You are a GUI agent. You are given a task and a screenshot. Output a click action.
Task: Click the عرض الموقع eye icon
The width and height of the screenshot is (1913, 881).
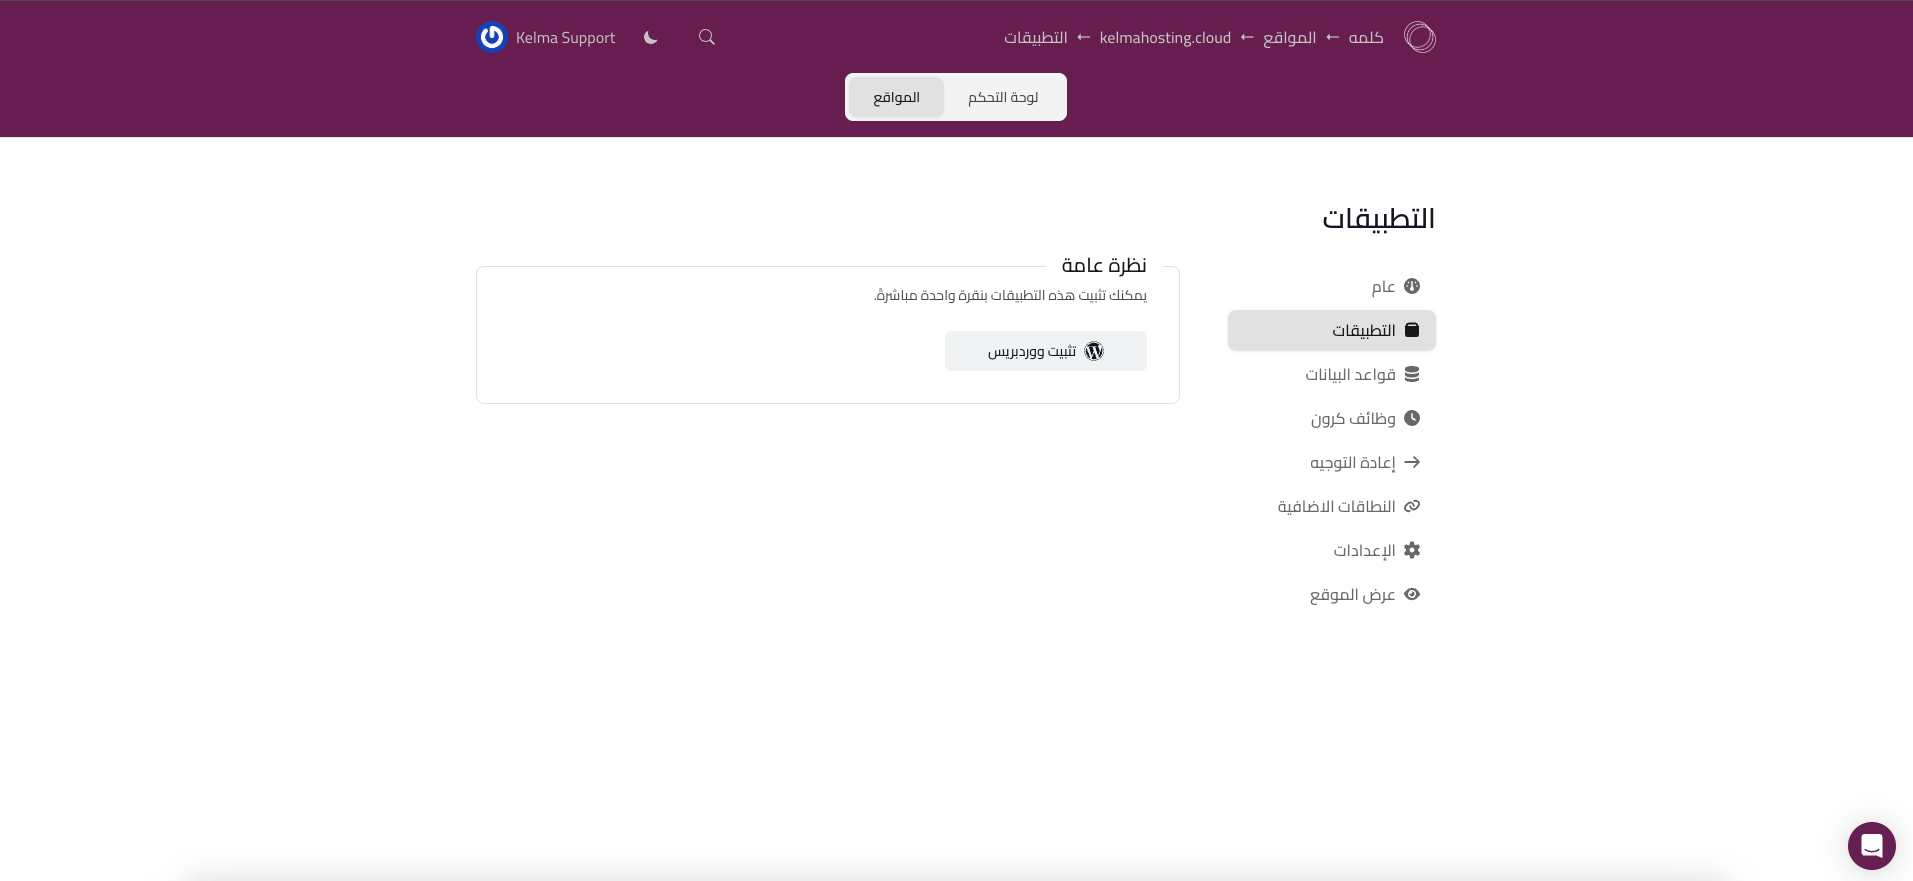pyautogui.click(x=1412, y=594)
